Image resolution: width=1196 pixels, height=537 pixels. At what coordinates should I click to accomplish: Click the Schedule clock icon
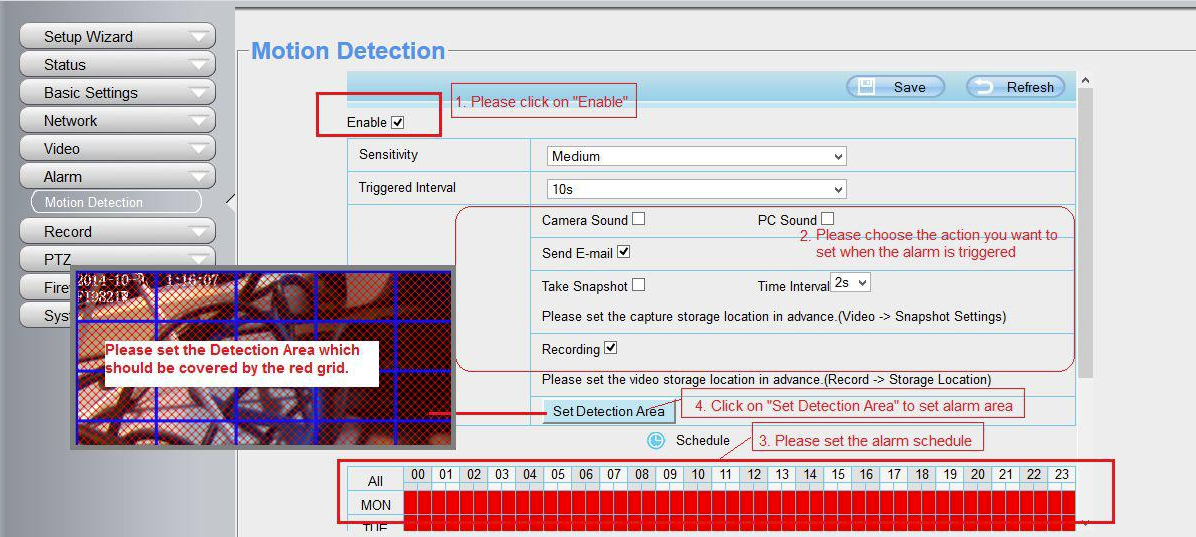(x=656, y=440)
